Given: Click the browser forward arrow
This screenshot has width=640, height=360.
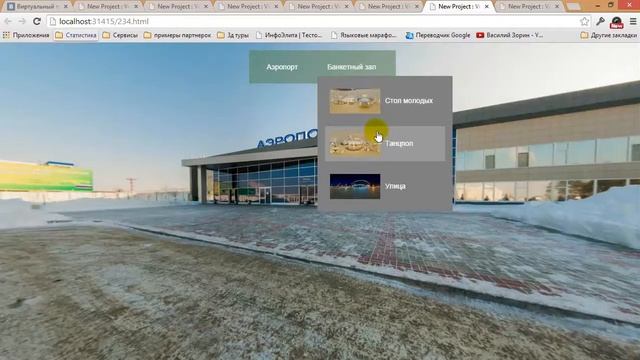Looking at the screenshot, I should [x=22, y=21].
